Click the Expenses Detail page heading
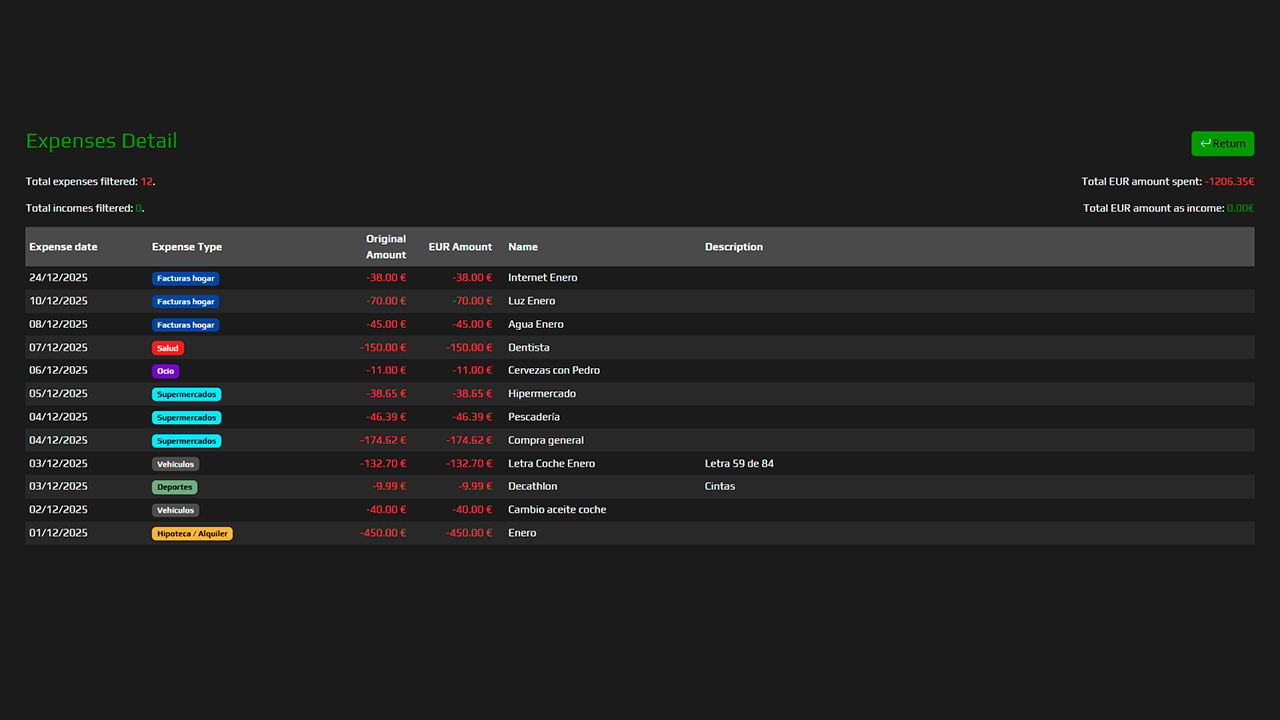Screen dimensions: 1280x720 click(x=101, y=141)
